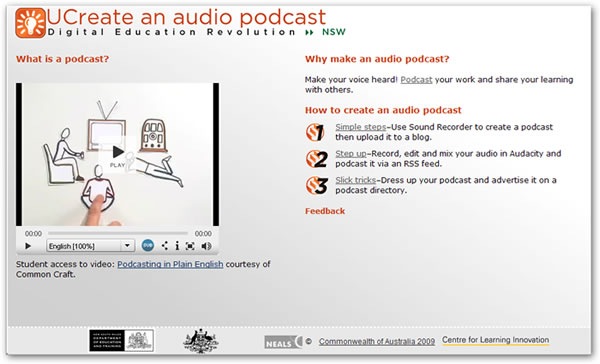The image size is (600, 364).
Task: Open the English [100%] language dropdown
Action: [91, 246]
